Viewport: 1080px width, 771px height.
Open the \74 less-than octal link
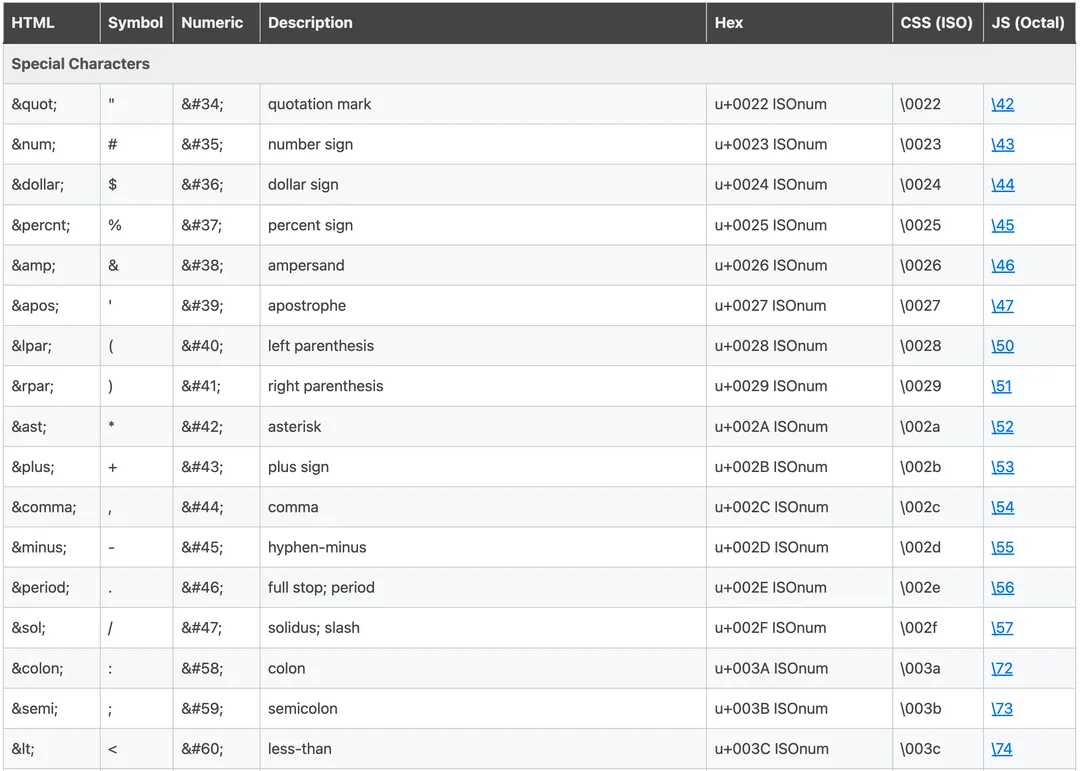[1002, 749]
